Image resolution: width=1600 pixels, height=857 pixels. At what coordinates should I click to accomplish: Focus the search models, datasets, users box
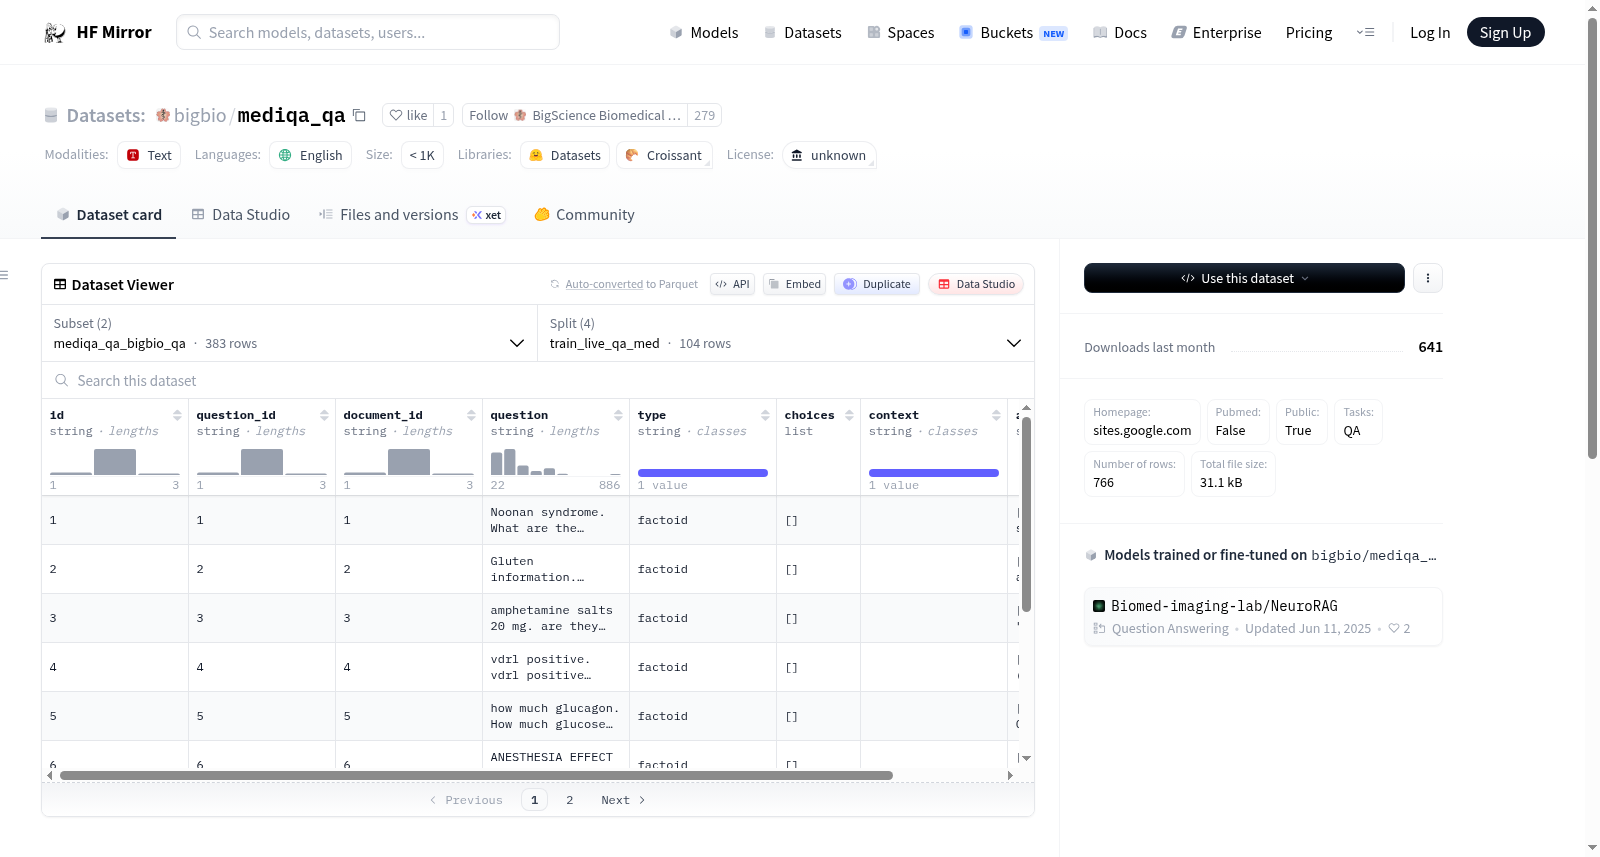[x=368, y=32]
